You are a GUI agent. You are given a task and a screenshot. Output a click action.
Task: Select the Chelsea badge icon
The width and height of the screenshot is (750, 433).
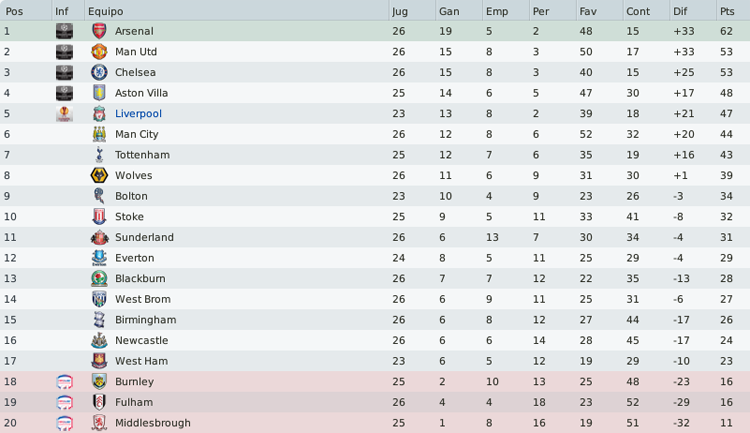click(x=99, y=72)
